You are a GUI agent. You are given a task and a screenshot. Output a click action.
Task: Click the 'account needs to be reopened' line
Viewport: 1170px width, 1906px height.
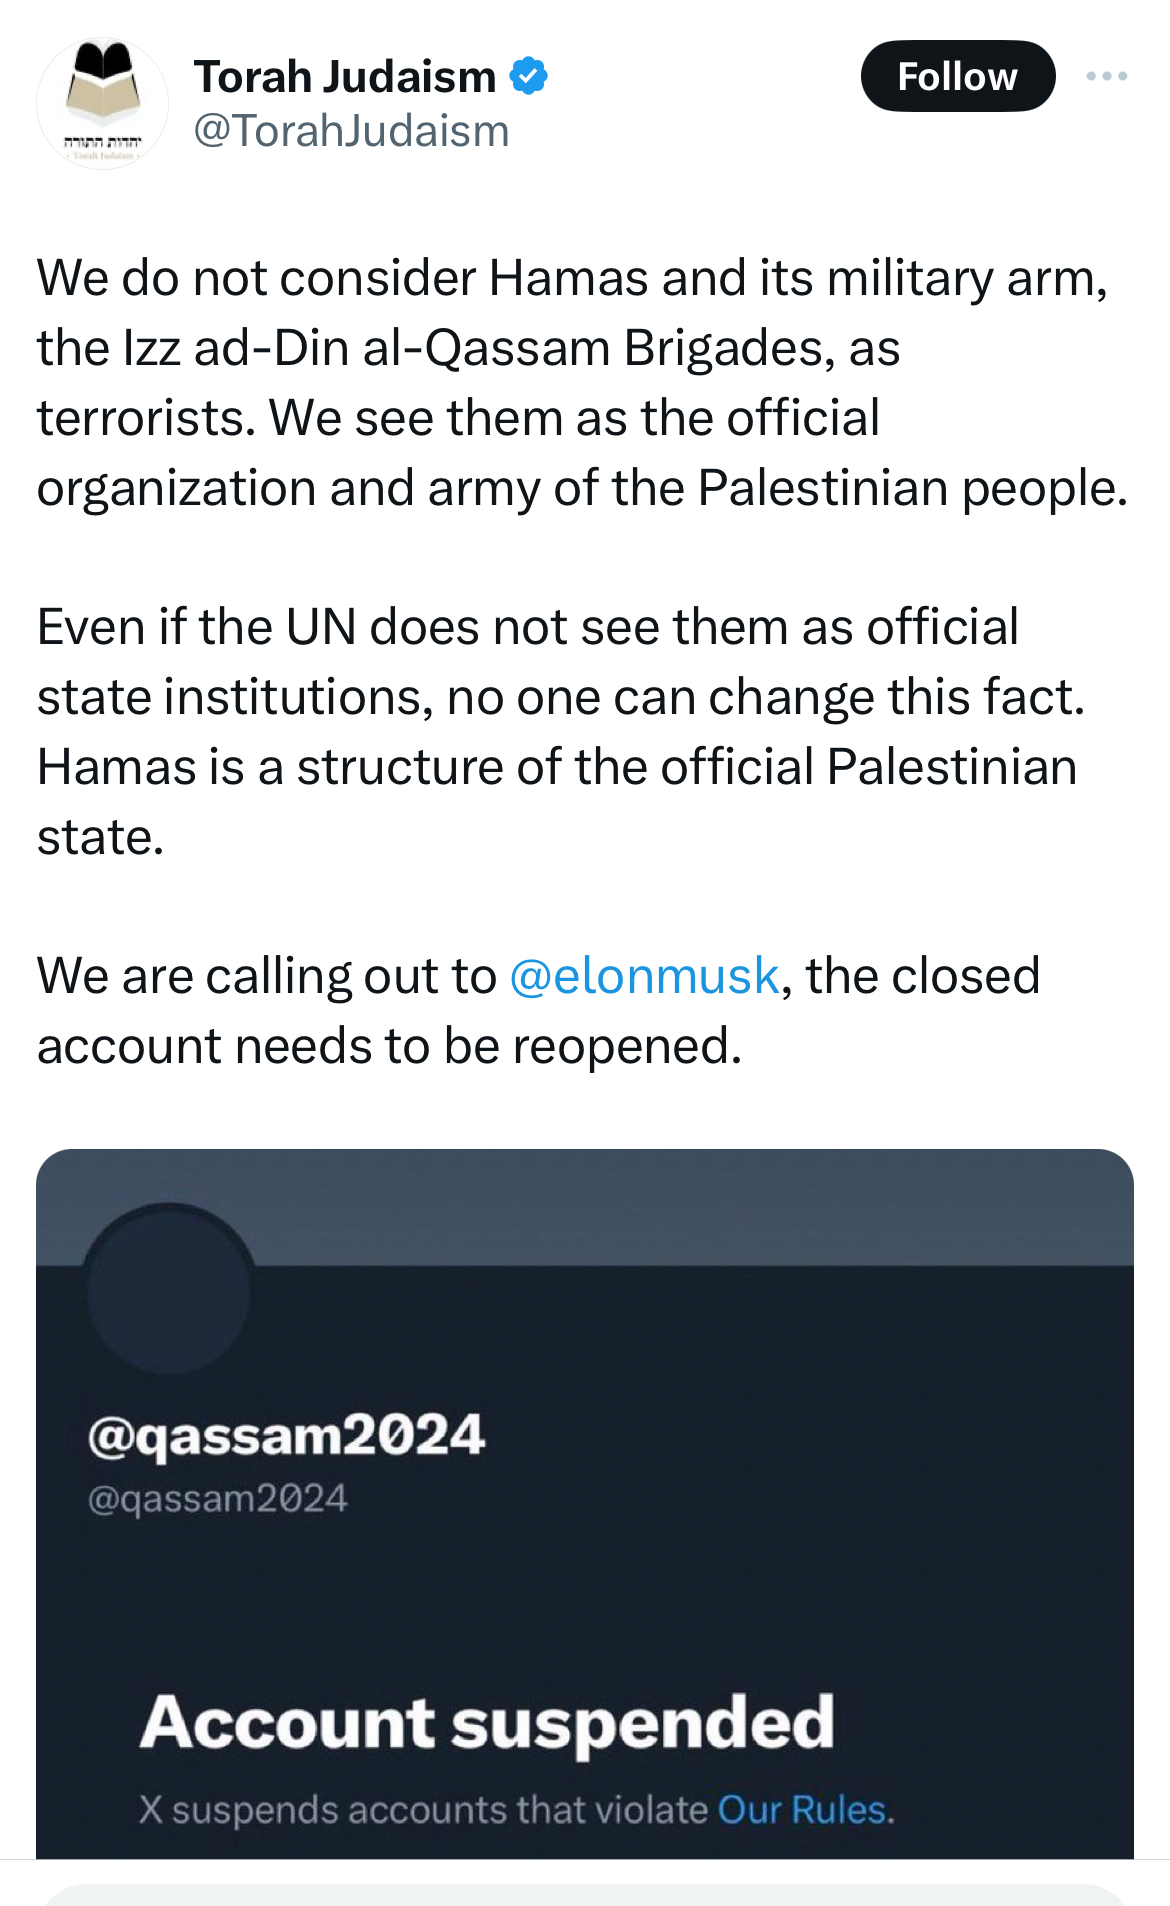(x=389, y=1046)
